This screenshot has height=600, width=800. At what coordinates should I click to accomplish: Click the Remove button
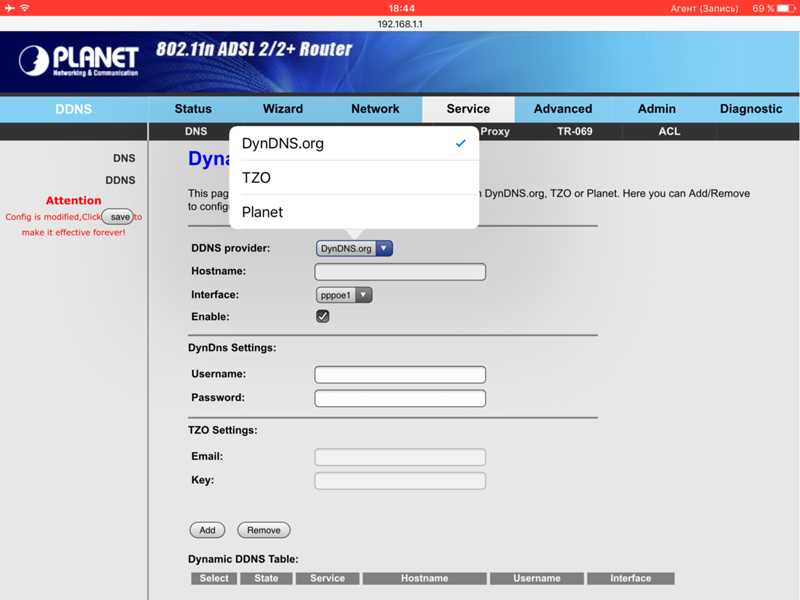[x=264, y=530]
